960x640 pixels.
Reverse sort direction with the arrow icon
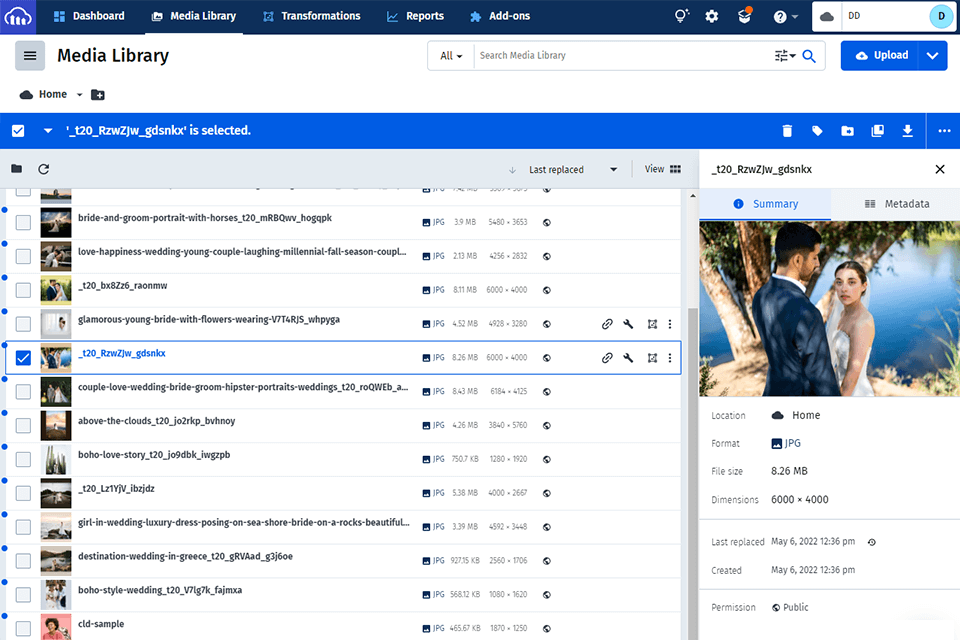point(512,170)
